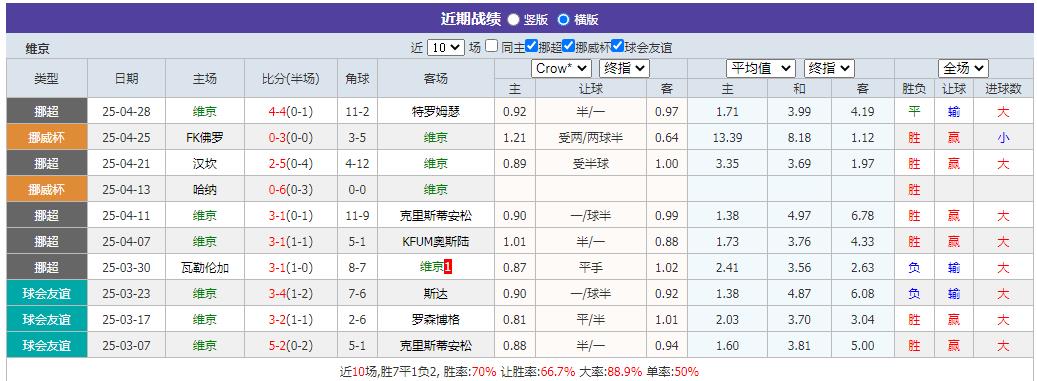Click the 0-3(0-0) score
1037x381 pixels.
291,138
